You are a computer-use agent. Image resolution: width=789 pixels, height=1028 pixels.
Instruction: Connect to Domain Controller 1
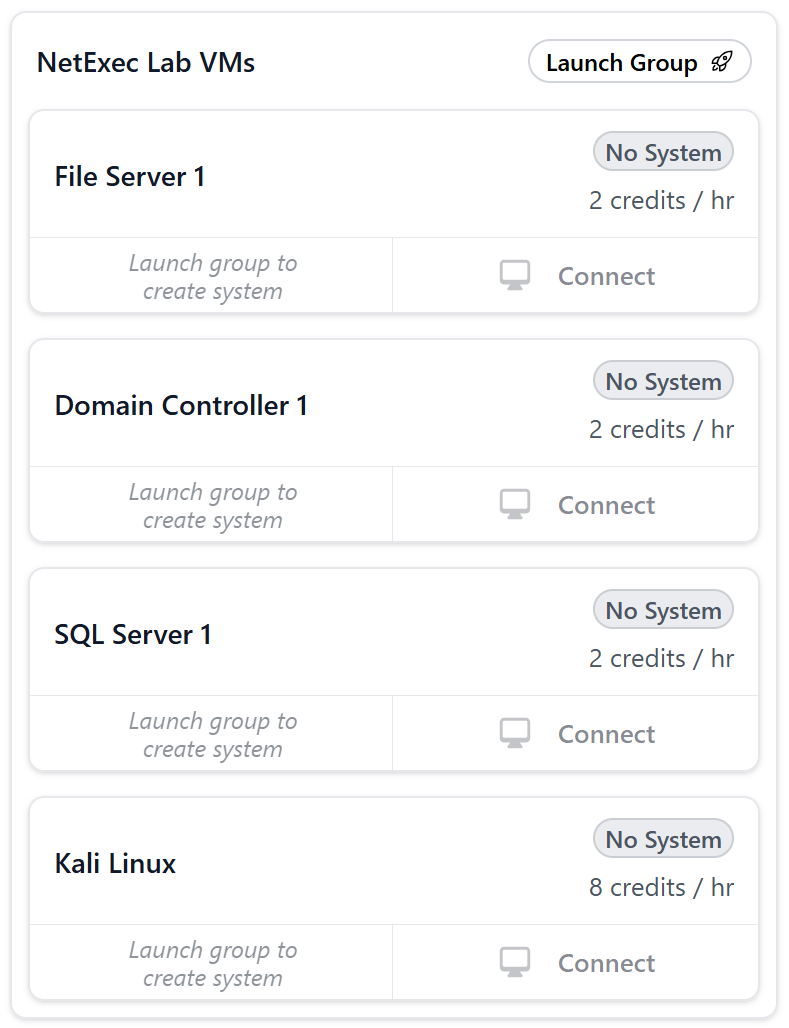pos(575,504)
